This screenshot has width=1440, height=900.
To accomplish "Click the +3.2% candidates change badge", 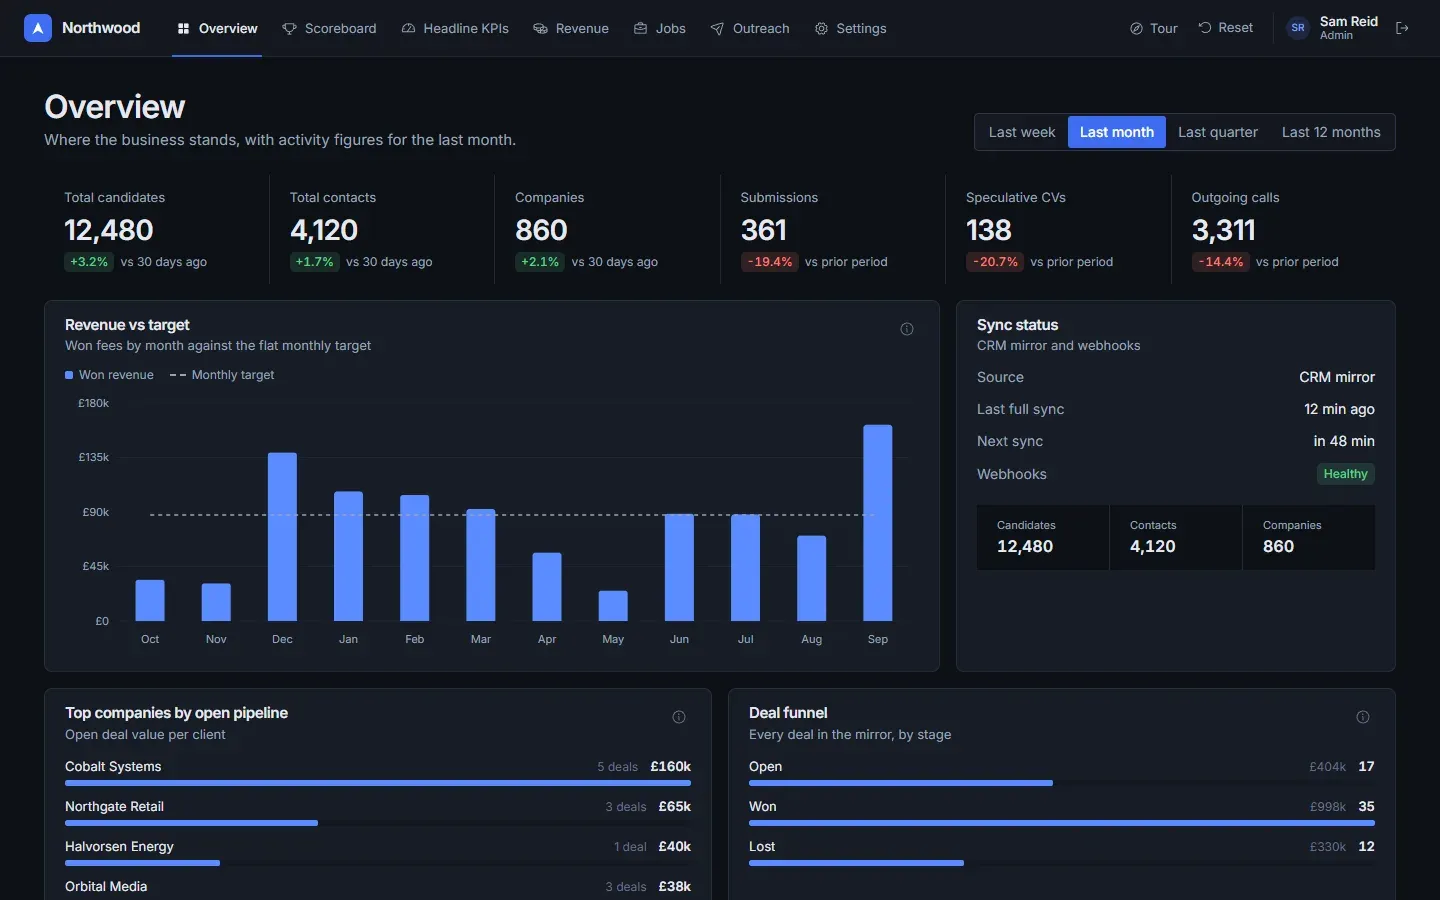I will tap(89, 262).
